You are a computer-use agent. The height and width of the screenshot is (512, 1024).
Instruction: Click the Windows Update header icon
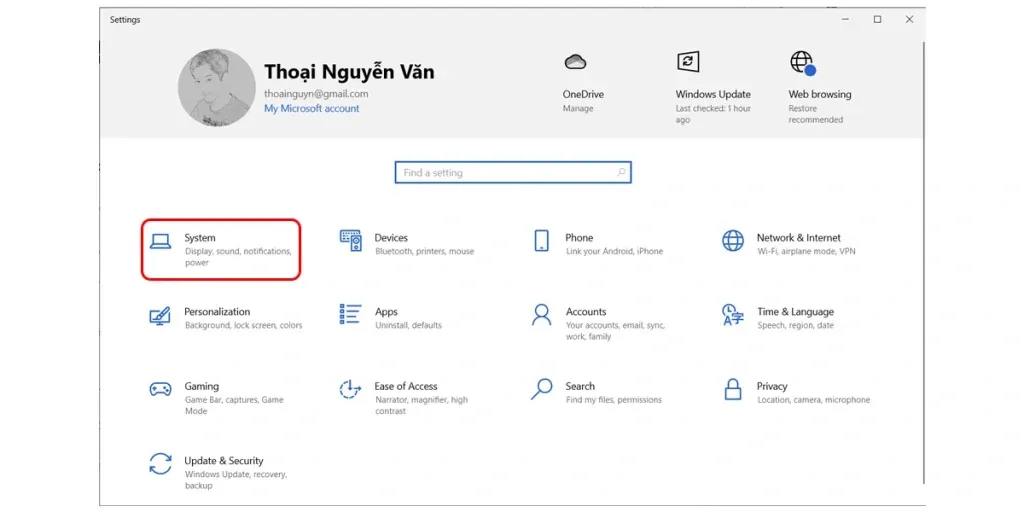(x=688, y=62)
